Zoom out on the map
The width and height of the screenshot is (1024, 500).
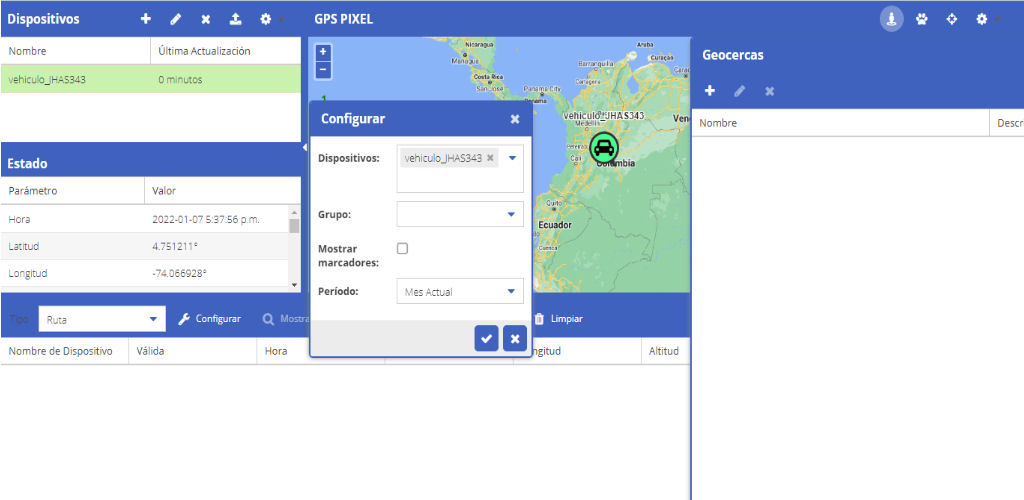(x=323, y=69)
